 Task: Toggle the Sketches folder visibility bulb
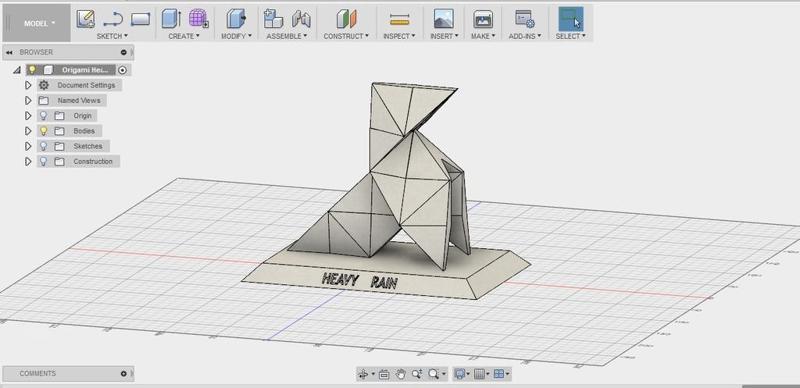[x=44, y=147]
